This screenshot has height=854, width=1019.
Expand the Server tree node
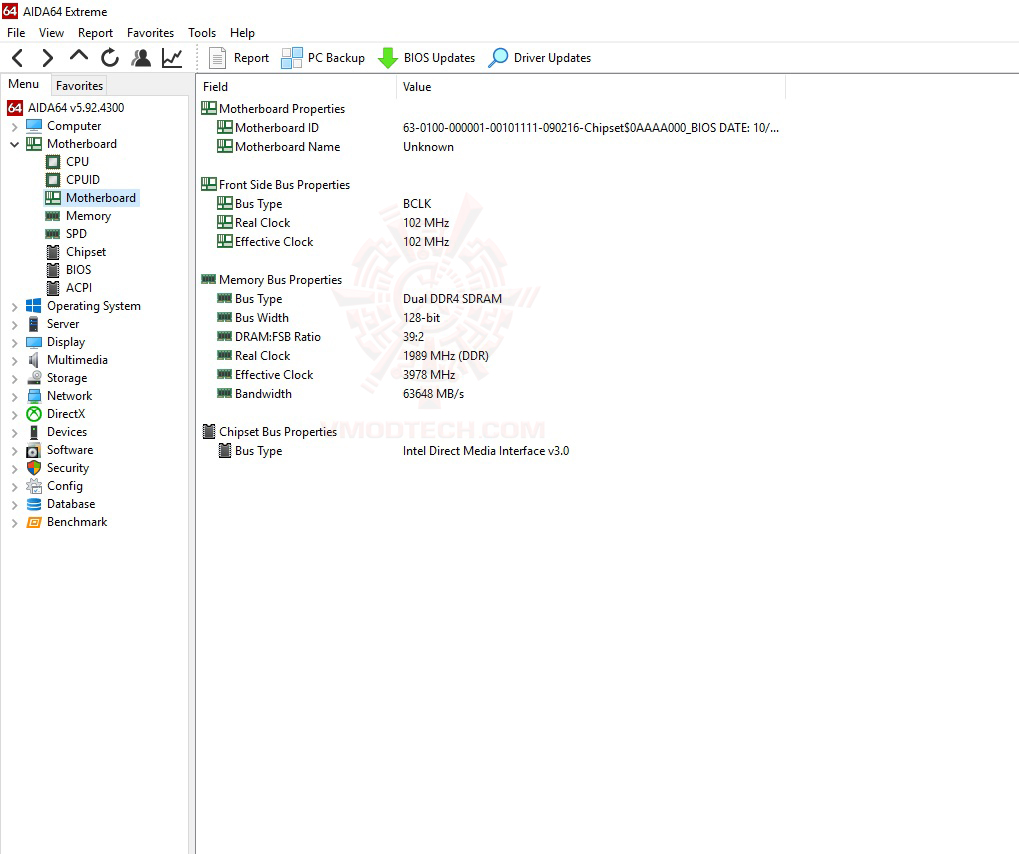point(14,324)
